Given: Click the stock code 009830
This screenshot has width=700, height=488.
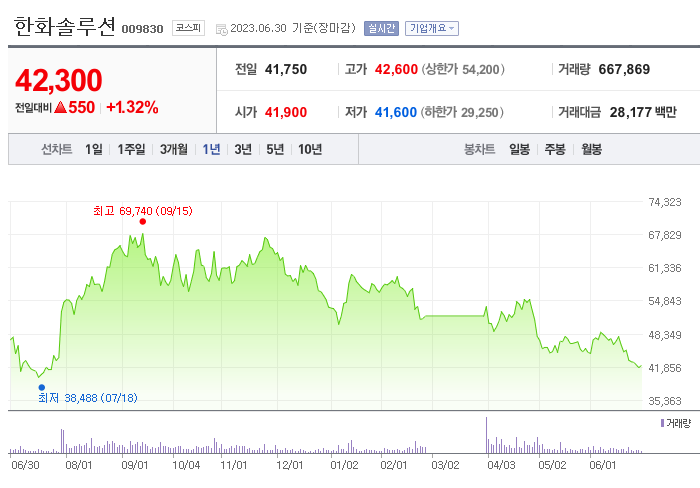Looking at the screenshot, I should tap(142, 29).
